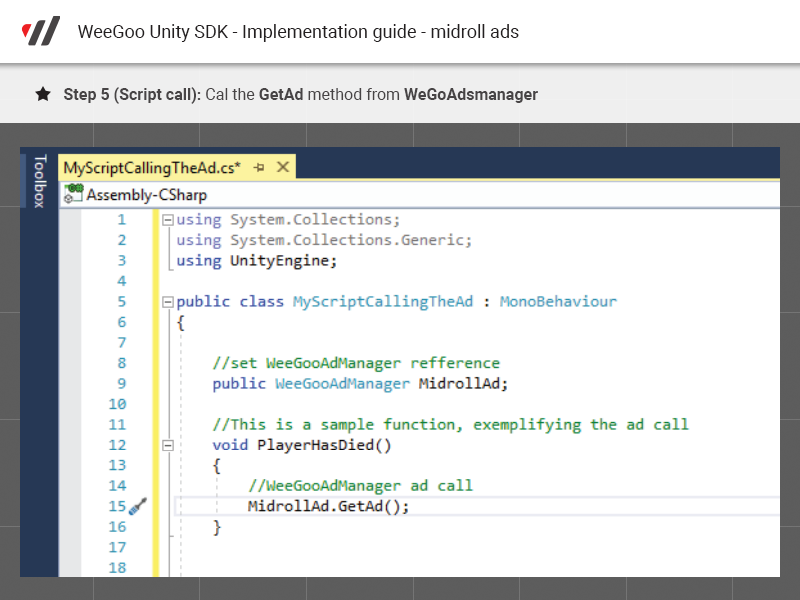
Task: Click the line number 9
Action: pyautogui.click(x=121, y=384)
